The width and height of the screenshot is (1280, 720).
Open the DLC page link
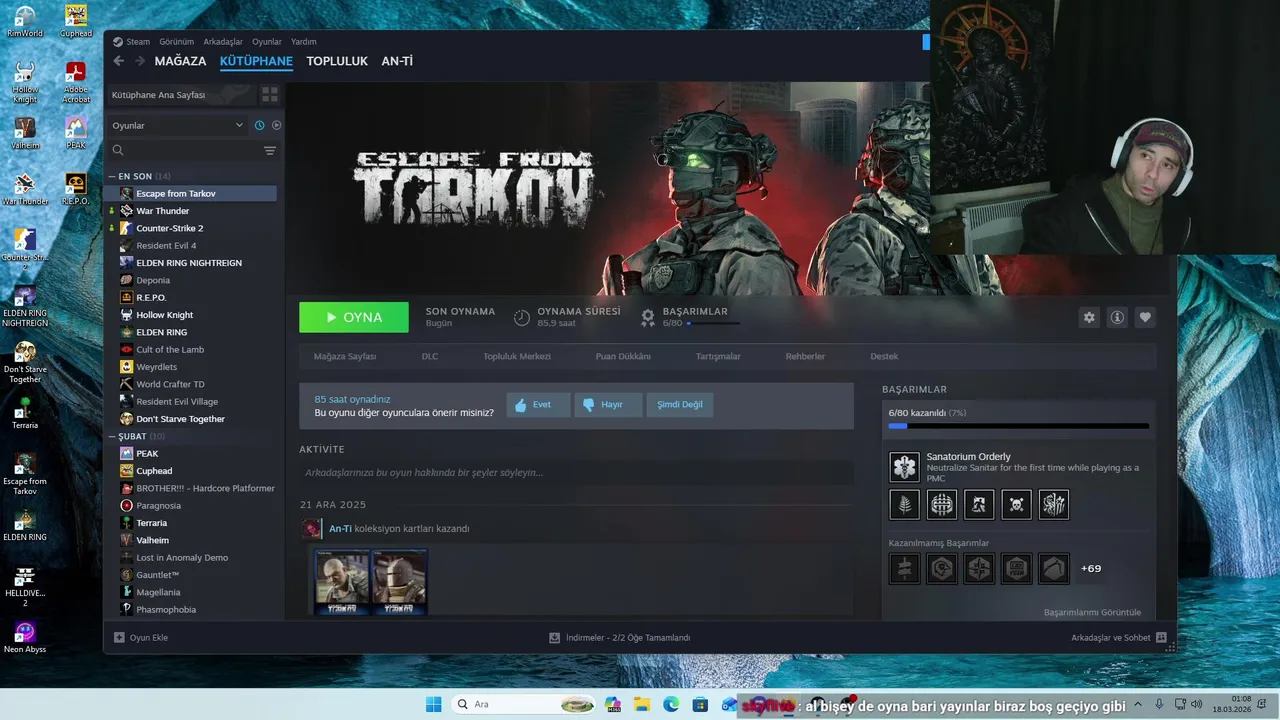click(x=430, y=356)
